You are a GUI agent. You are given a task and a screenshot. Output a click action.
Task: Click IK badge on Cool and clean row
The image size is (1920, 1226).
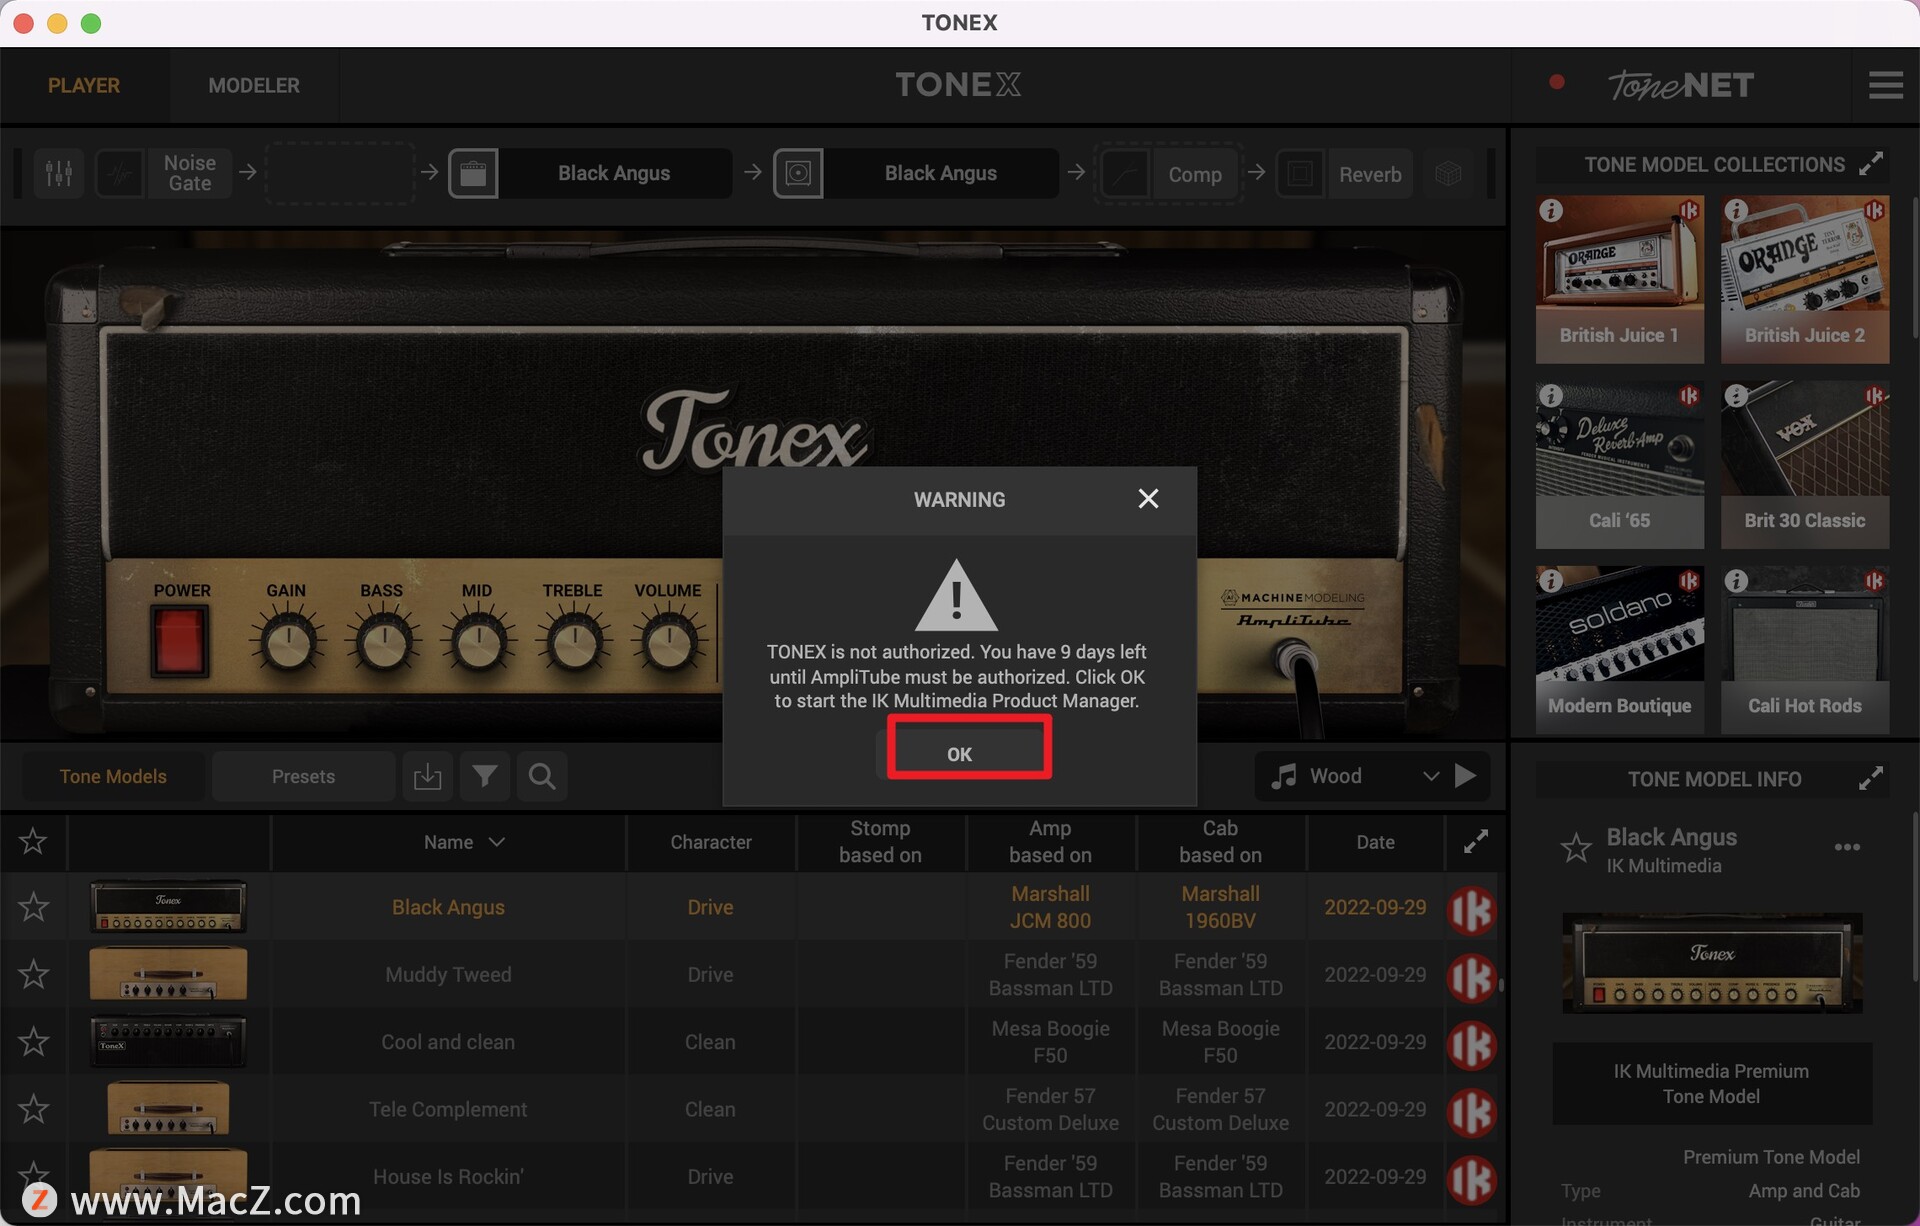tap(1471, 1045)
